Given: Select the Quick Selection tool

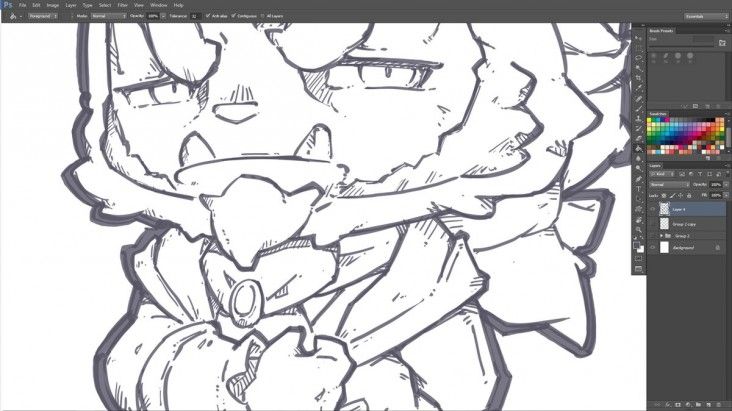Looking at the screenshot, I should coord(638,68).
